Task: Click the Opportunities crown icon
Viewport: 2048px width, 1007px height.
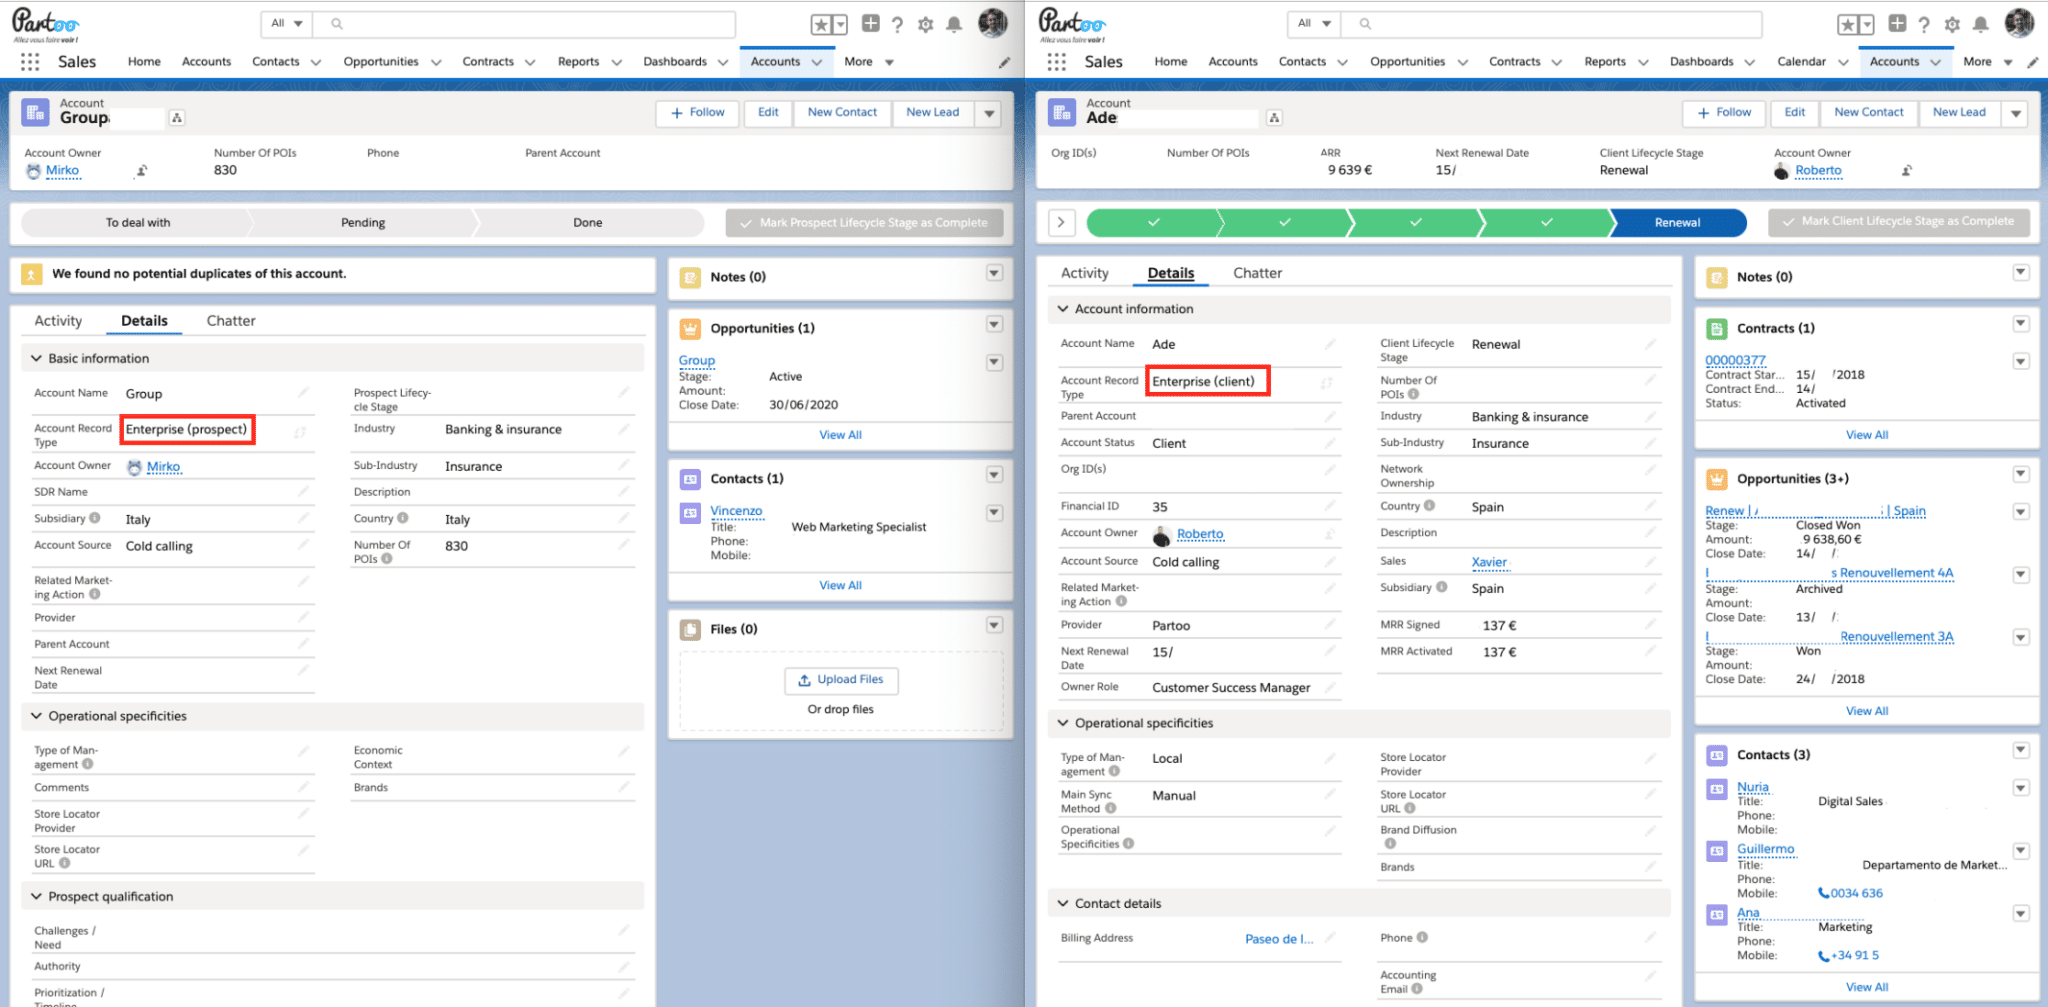Action: 691,328
